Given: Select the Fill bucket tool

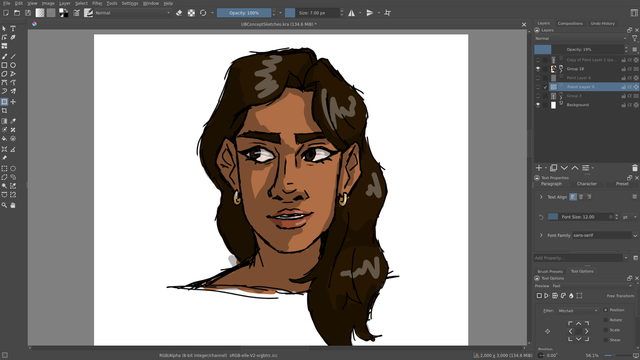Looking at the screenshot, I should click(4, 139).
